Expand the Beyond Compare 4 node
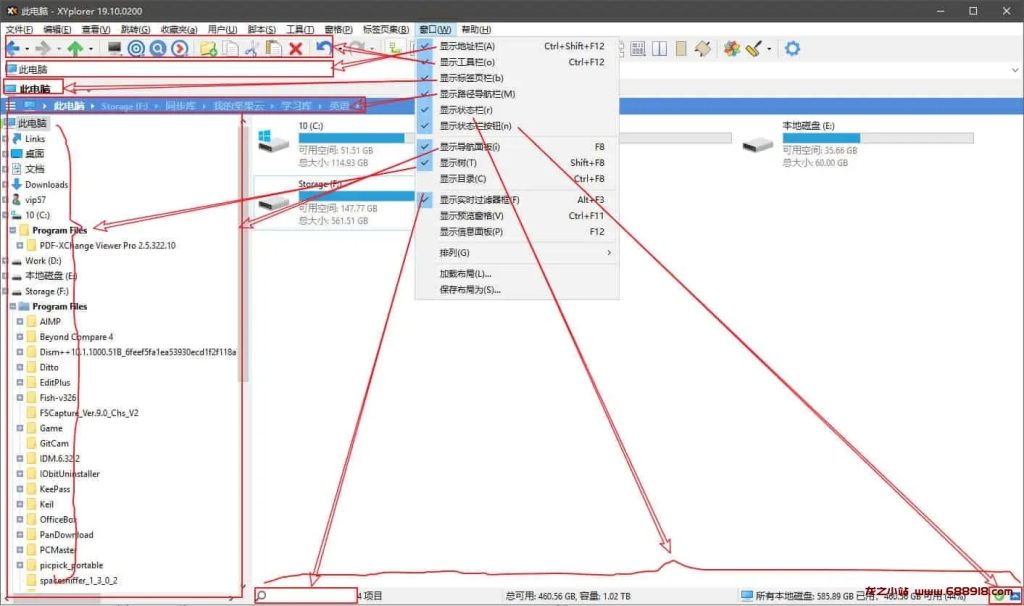This screenshot has width=1024, height=606. tap(20, 337)
